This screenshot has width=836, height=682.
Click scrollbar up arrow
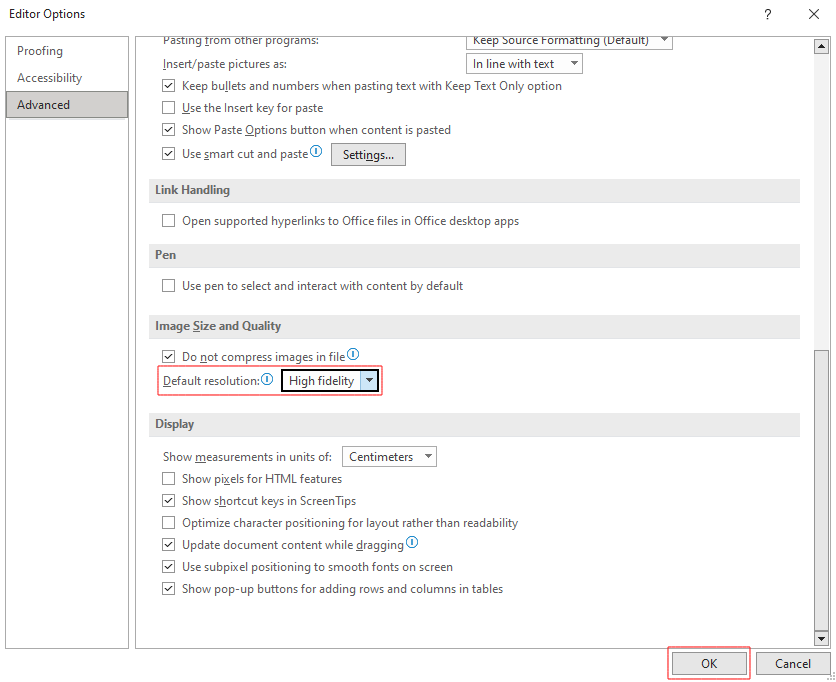(821, 44)
